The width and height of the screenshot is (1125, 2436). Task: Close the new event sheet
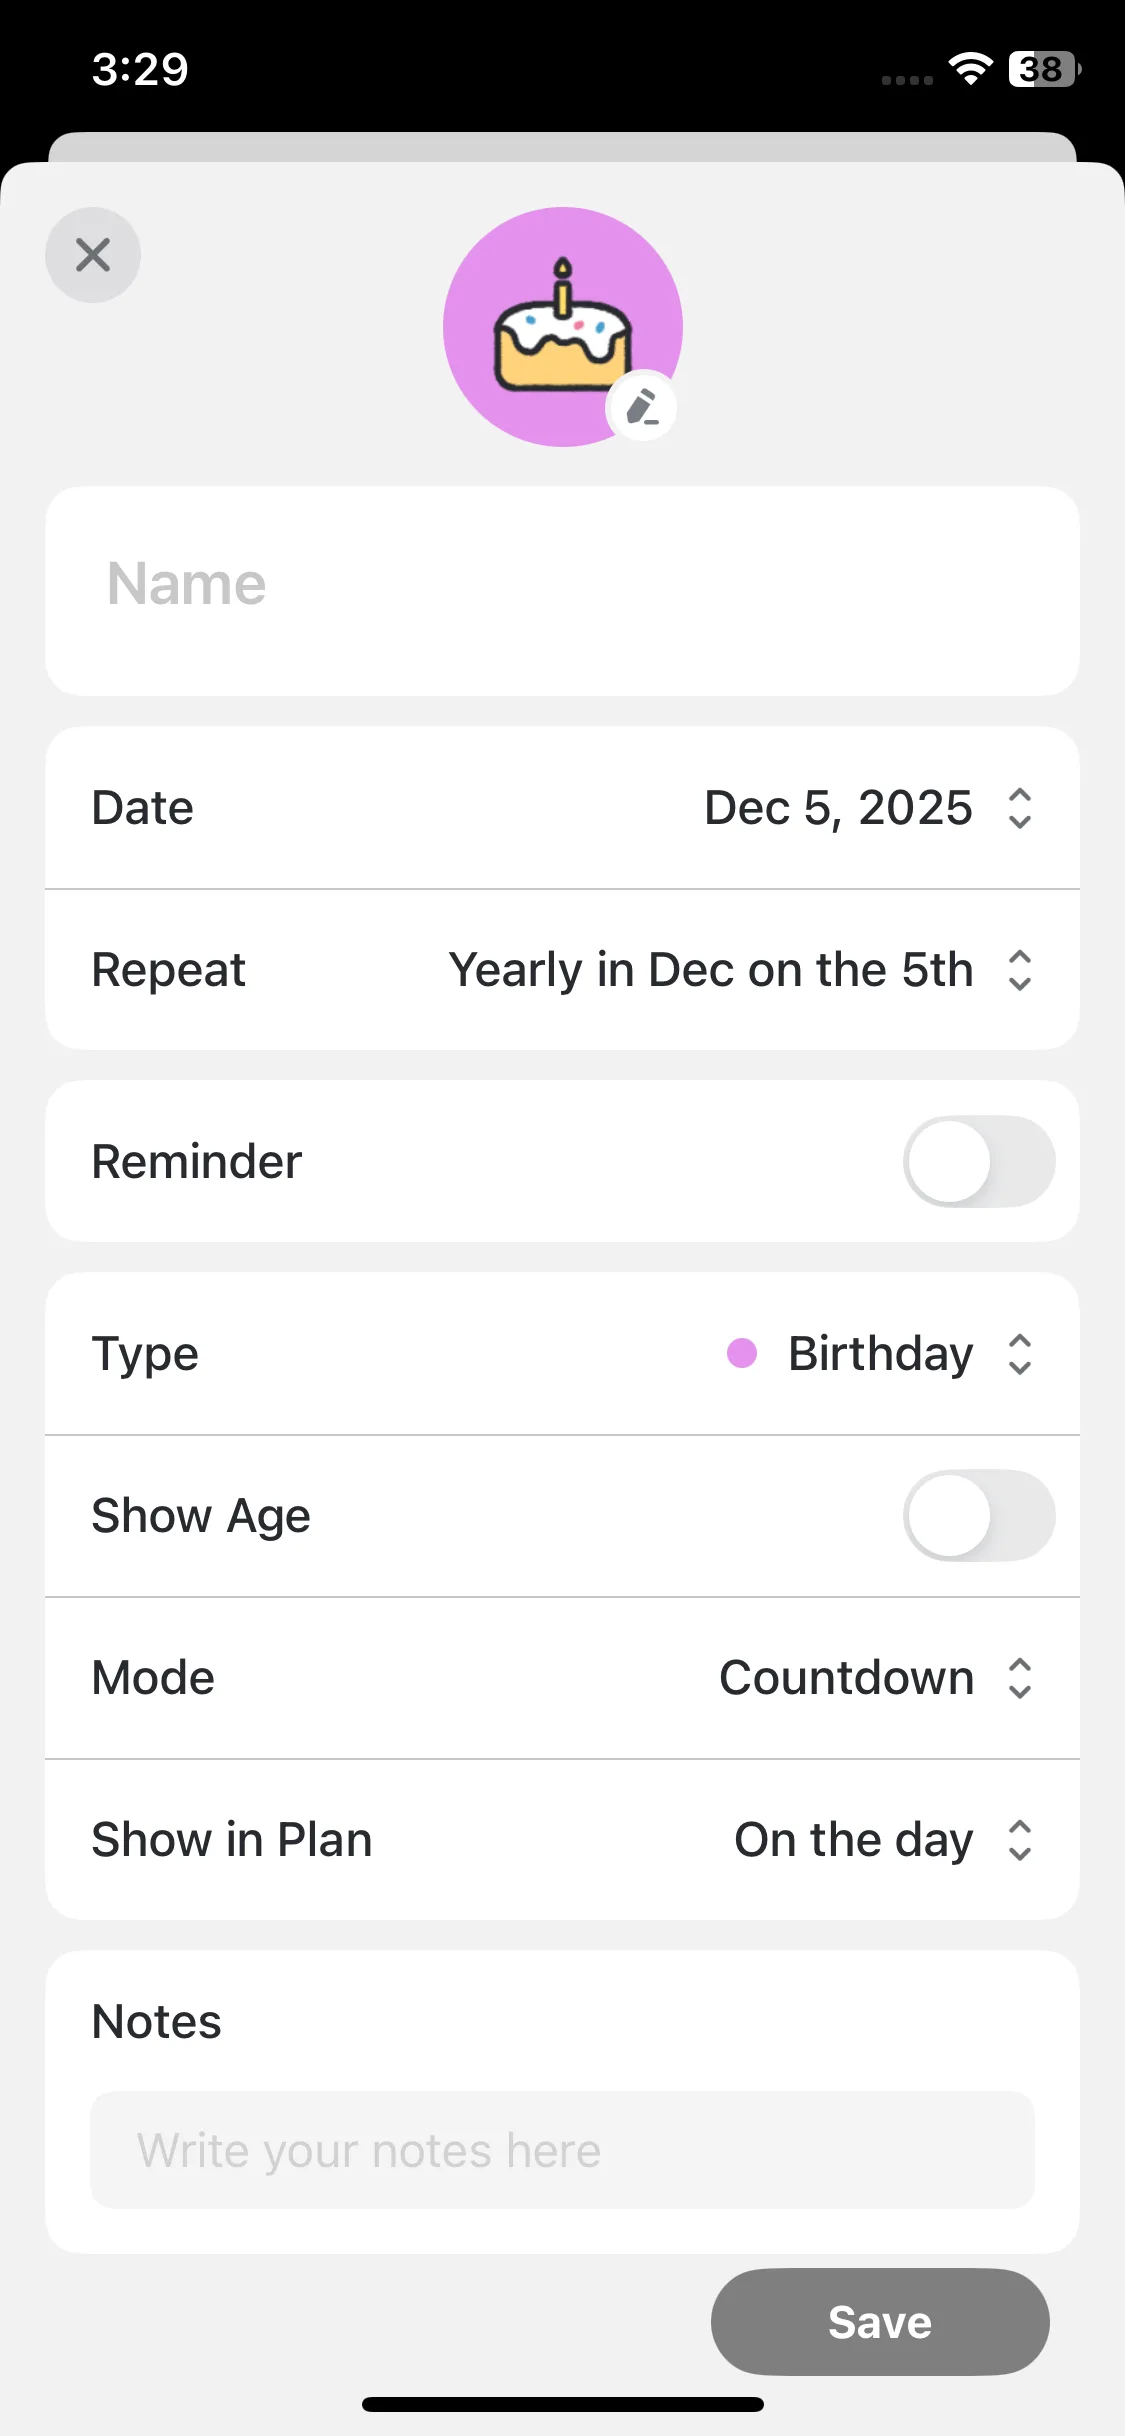(x=93, y=255)
